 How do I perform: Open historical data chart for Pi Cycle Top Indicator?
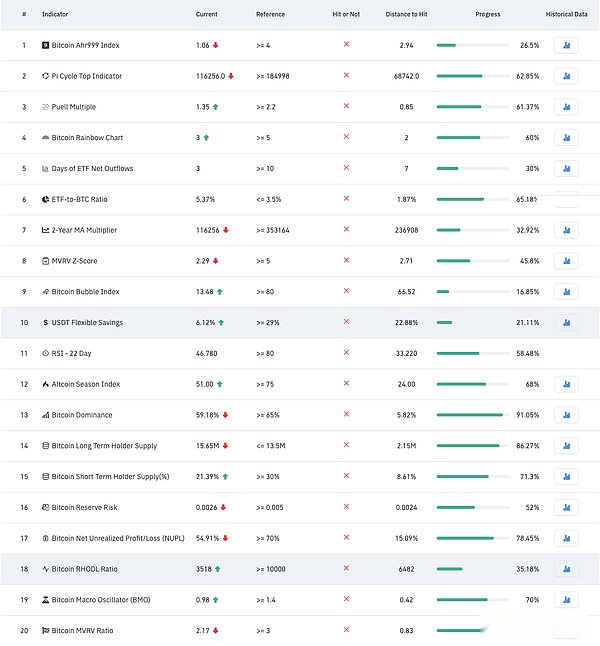coord(566,76)
